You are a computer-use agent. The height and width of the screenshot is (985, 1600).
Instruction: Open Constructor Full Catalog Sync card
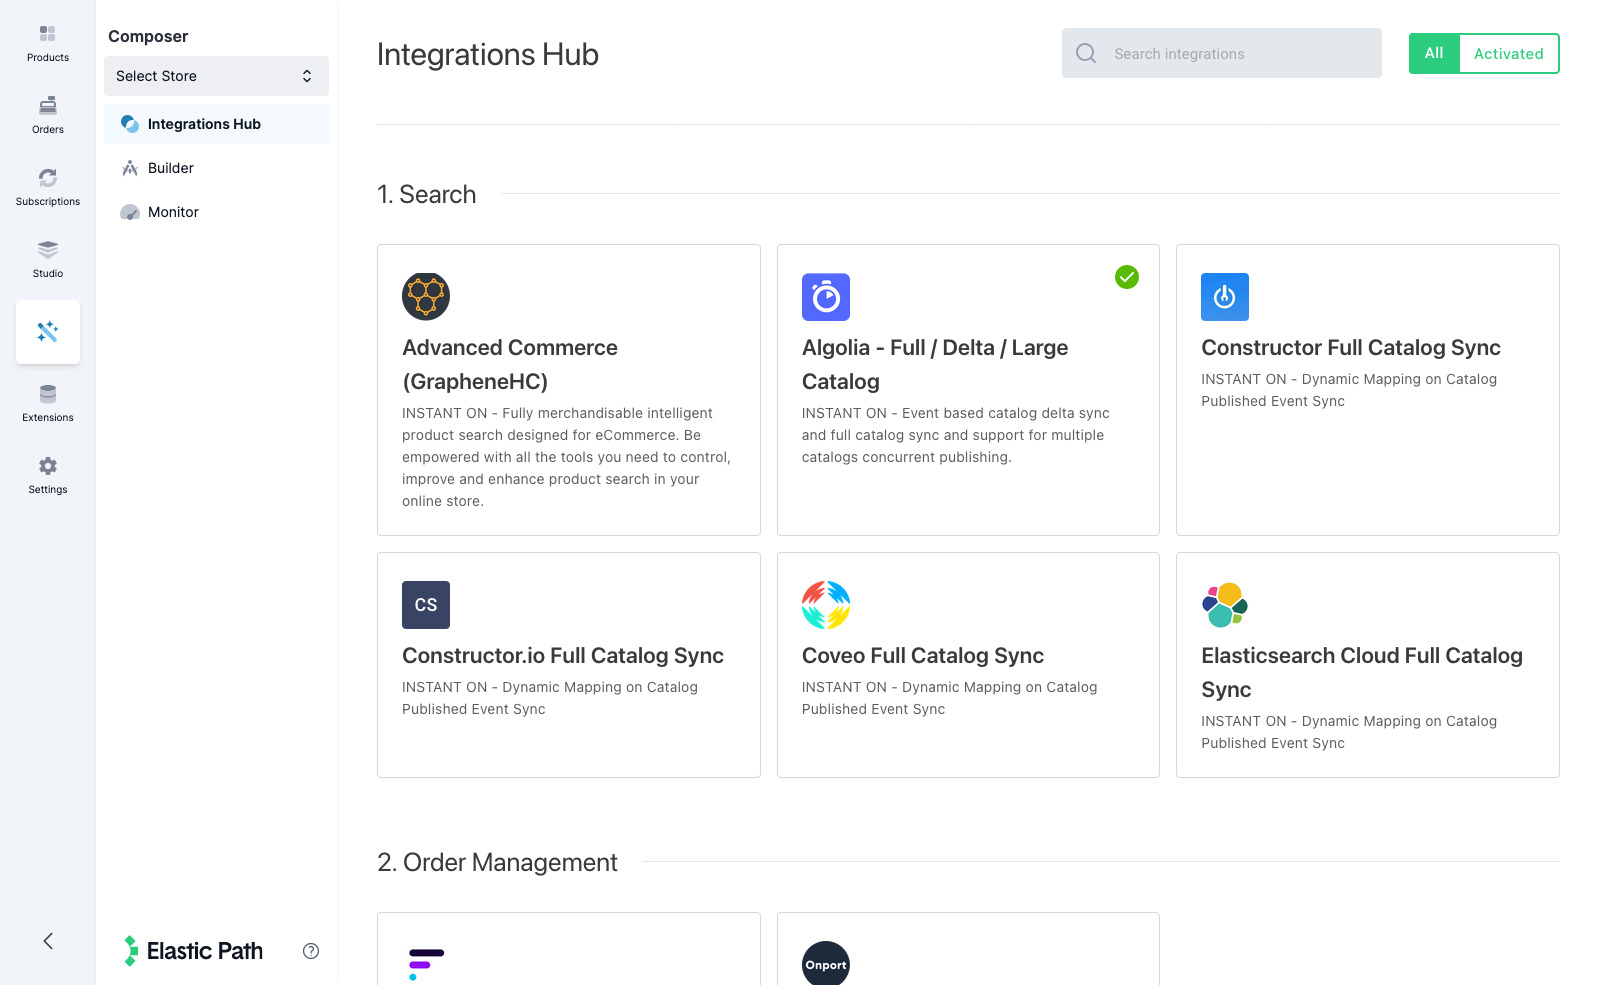tap(1367, 390)
